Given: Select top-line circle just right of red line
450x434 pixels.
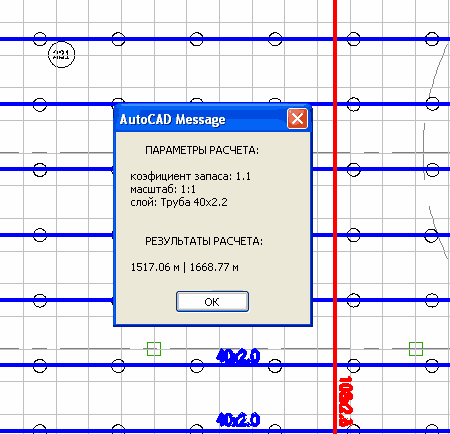Looking at the screenshot, I should [353, 39].
